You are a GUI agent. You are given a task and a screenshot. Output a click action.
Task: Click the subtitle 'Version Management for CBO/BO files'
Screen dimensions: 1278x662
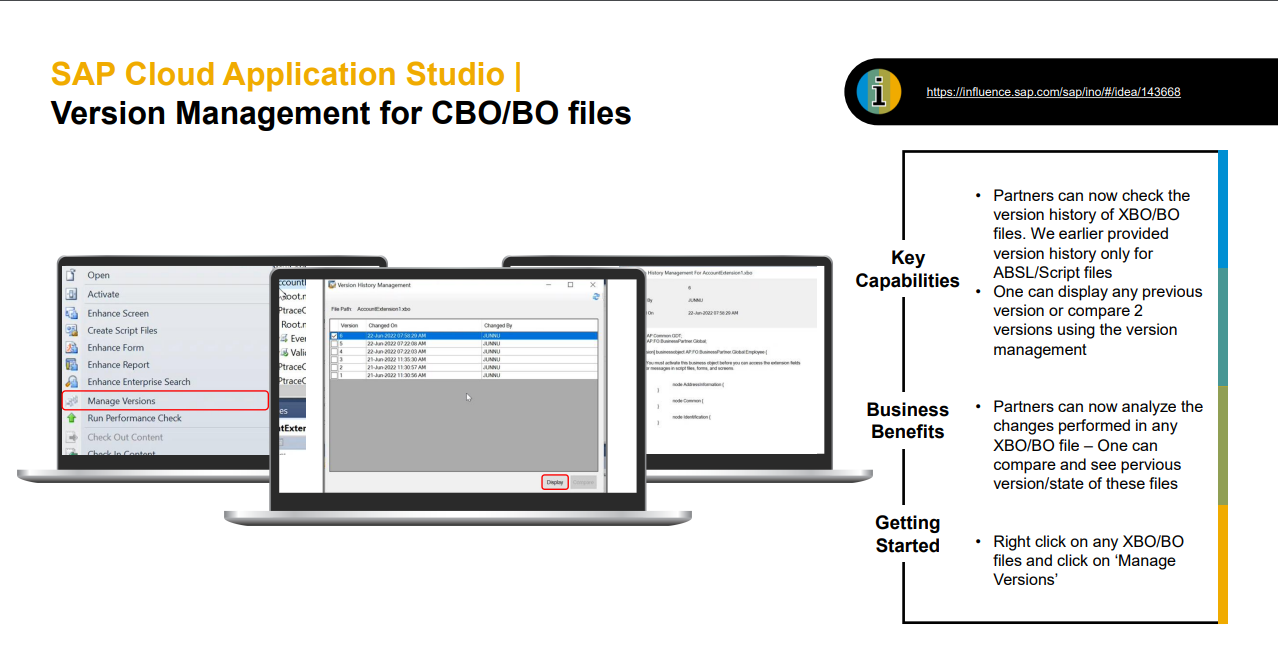pyautogui.click(x=341, y=113)
